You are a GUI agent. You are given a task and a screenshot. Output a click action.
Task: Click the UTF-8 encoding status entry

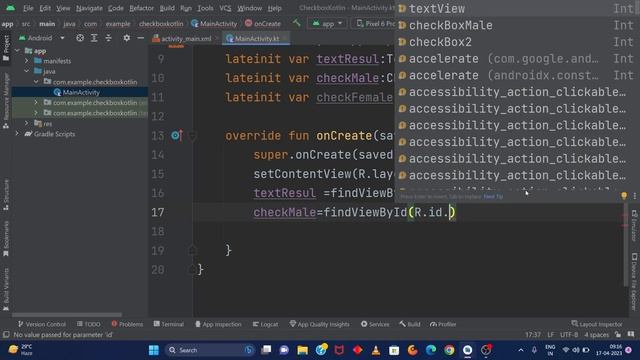point(569,335)
